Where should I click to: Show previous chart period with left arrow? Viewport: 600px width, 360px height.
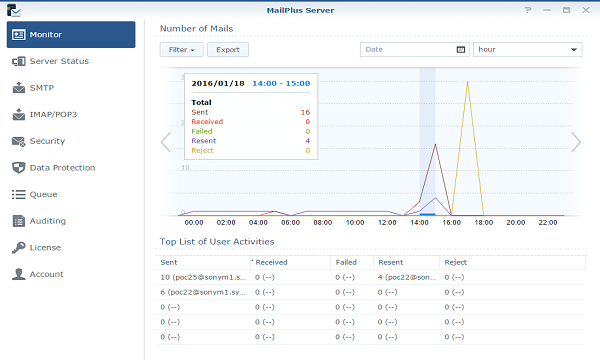point(166,142)
